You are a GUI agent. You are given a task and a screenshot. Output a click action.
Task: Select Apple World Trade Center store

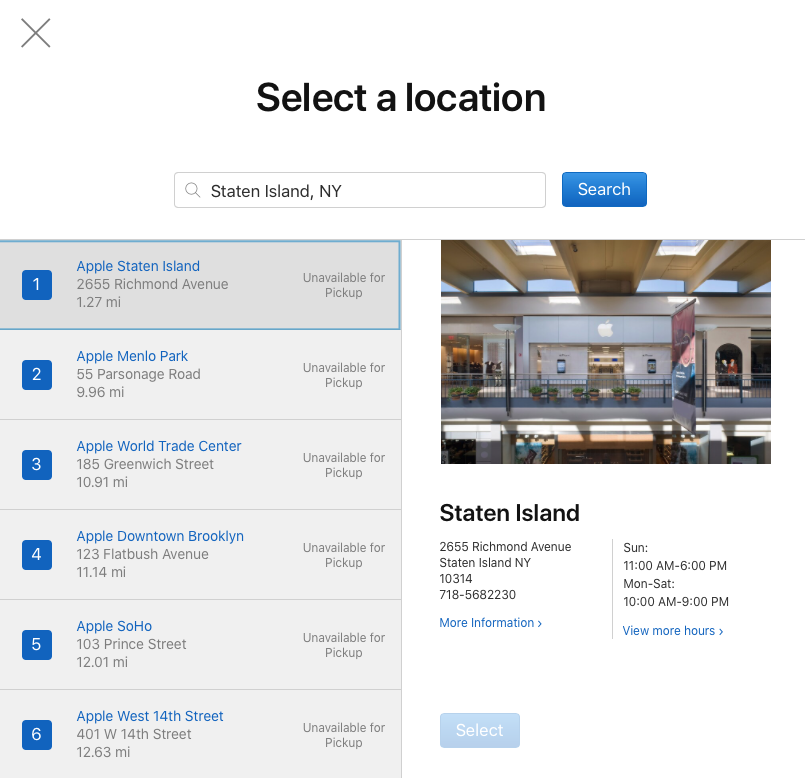pos(159,446)
